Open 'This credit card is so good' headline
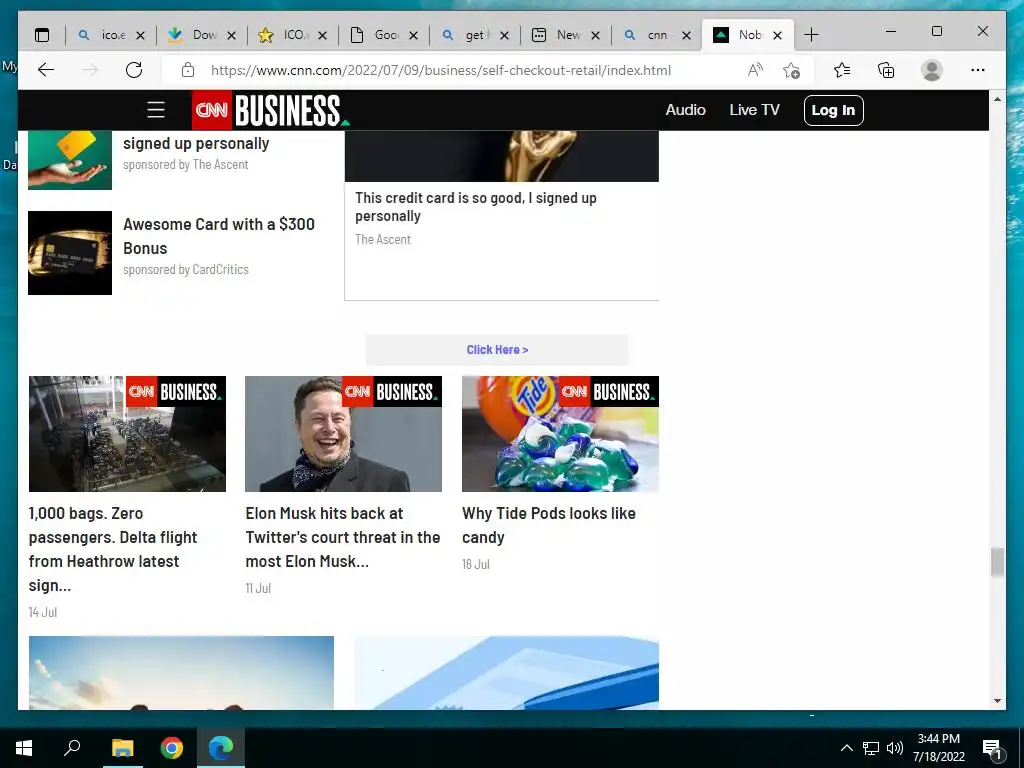This screenshot has width=1024, height=768. tap(475, 206)
